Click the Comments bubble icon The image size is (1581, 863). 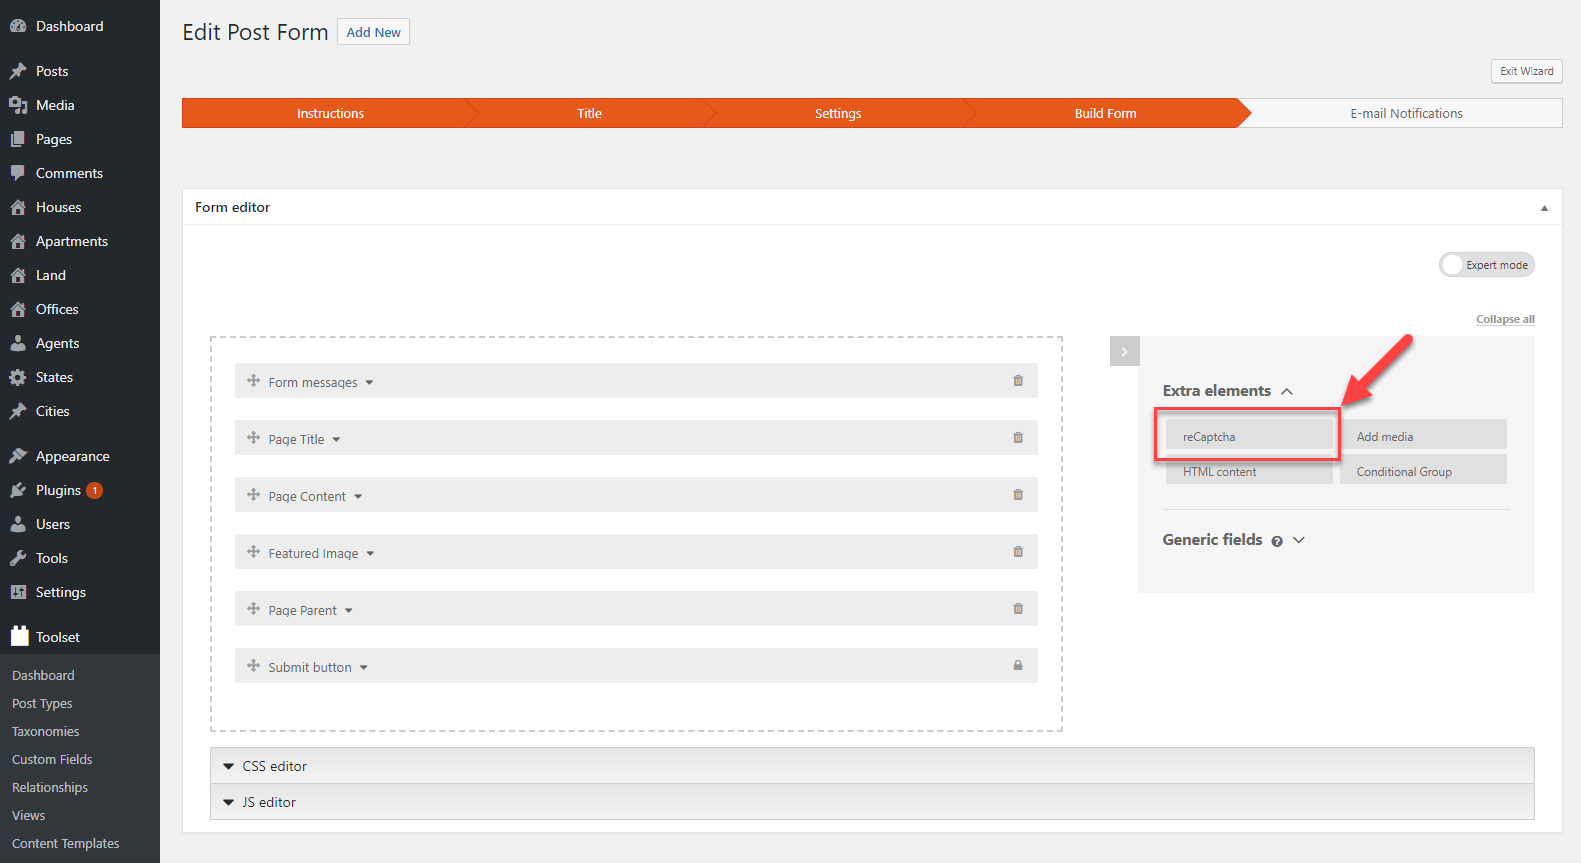[x=18, y=173]
